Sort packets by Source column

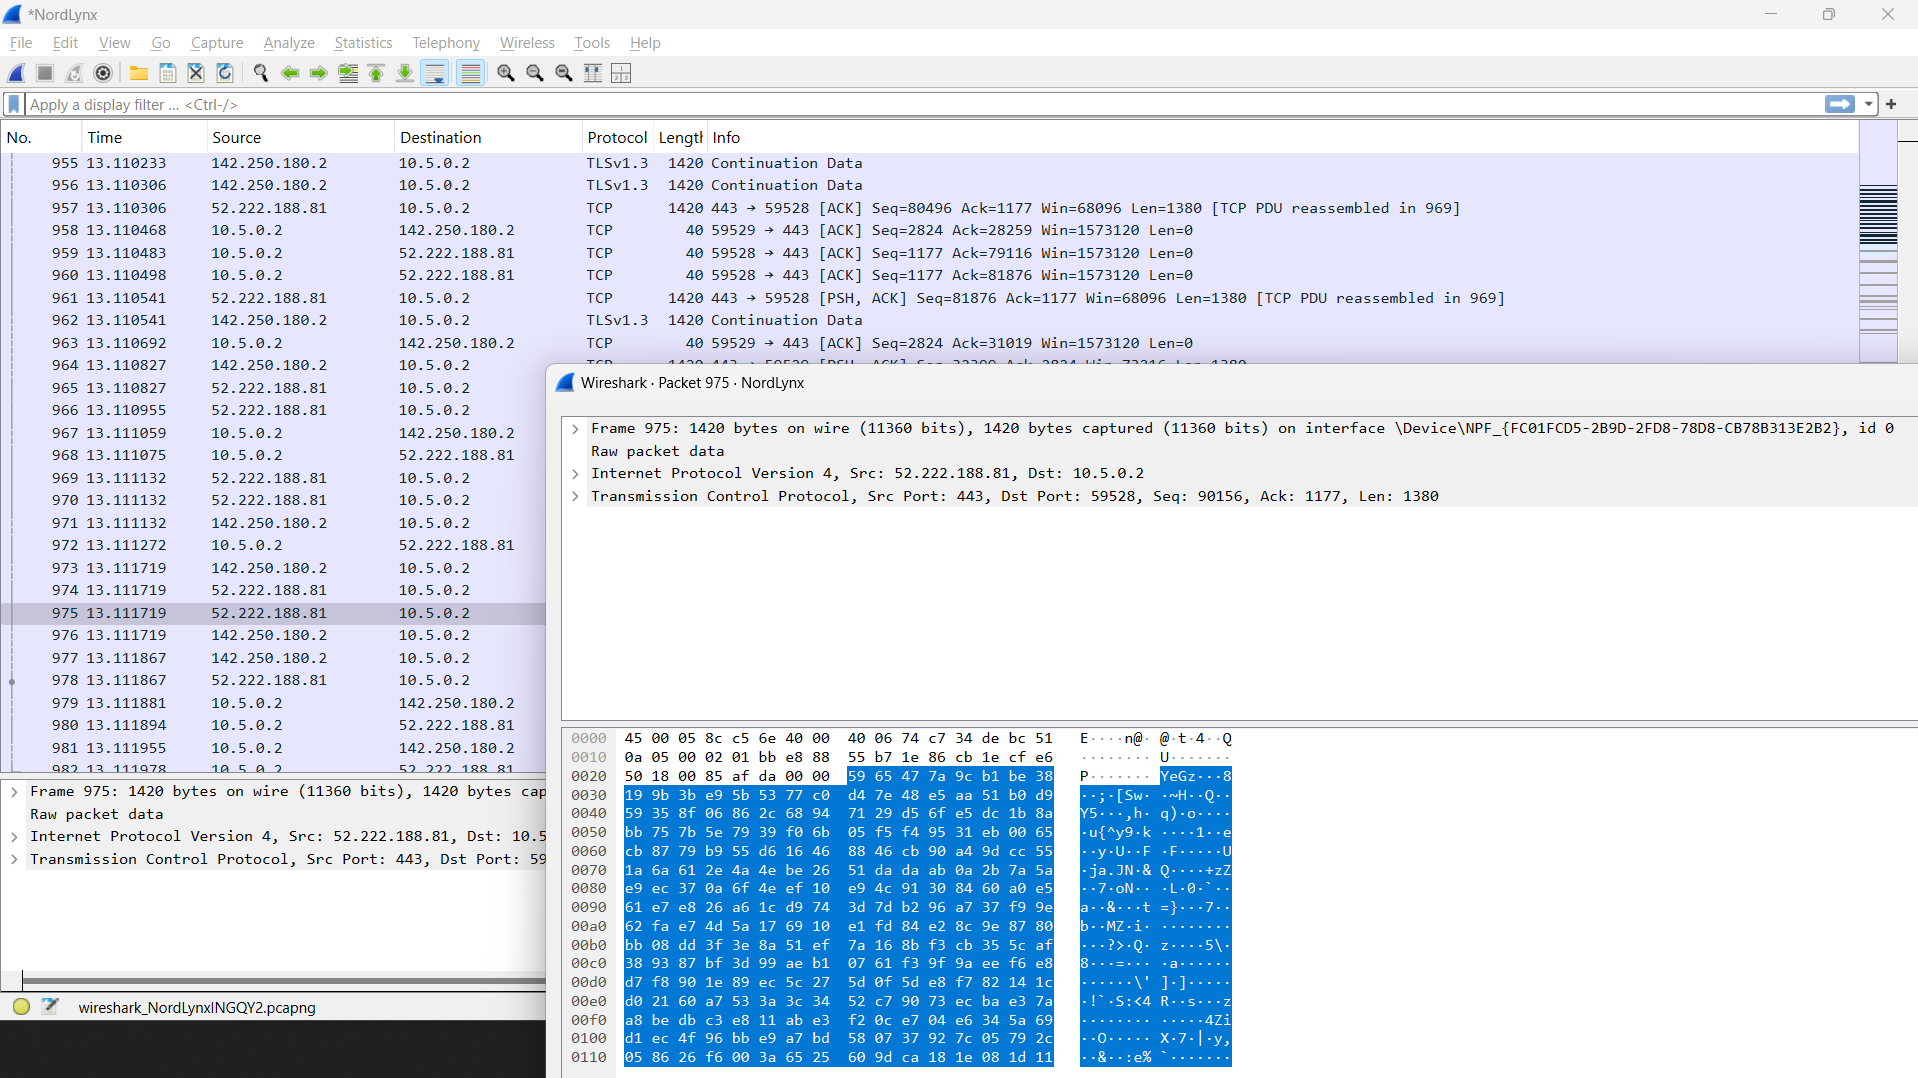point(300,138)
